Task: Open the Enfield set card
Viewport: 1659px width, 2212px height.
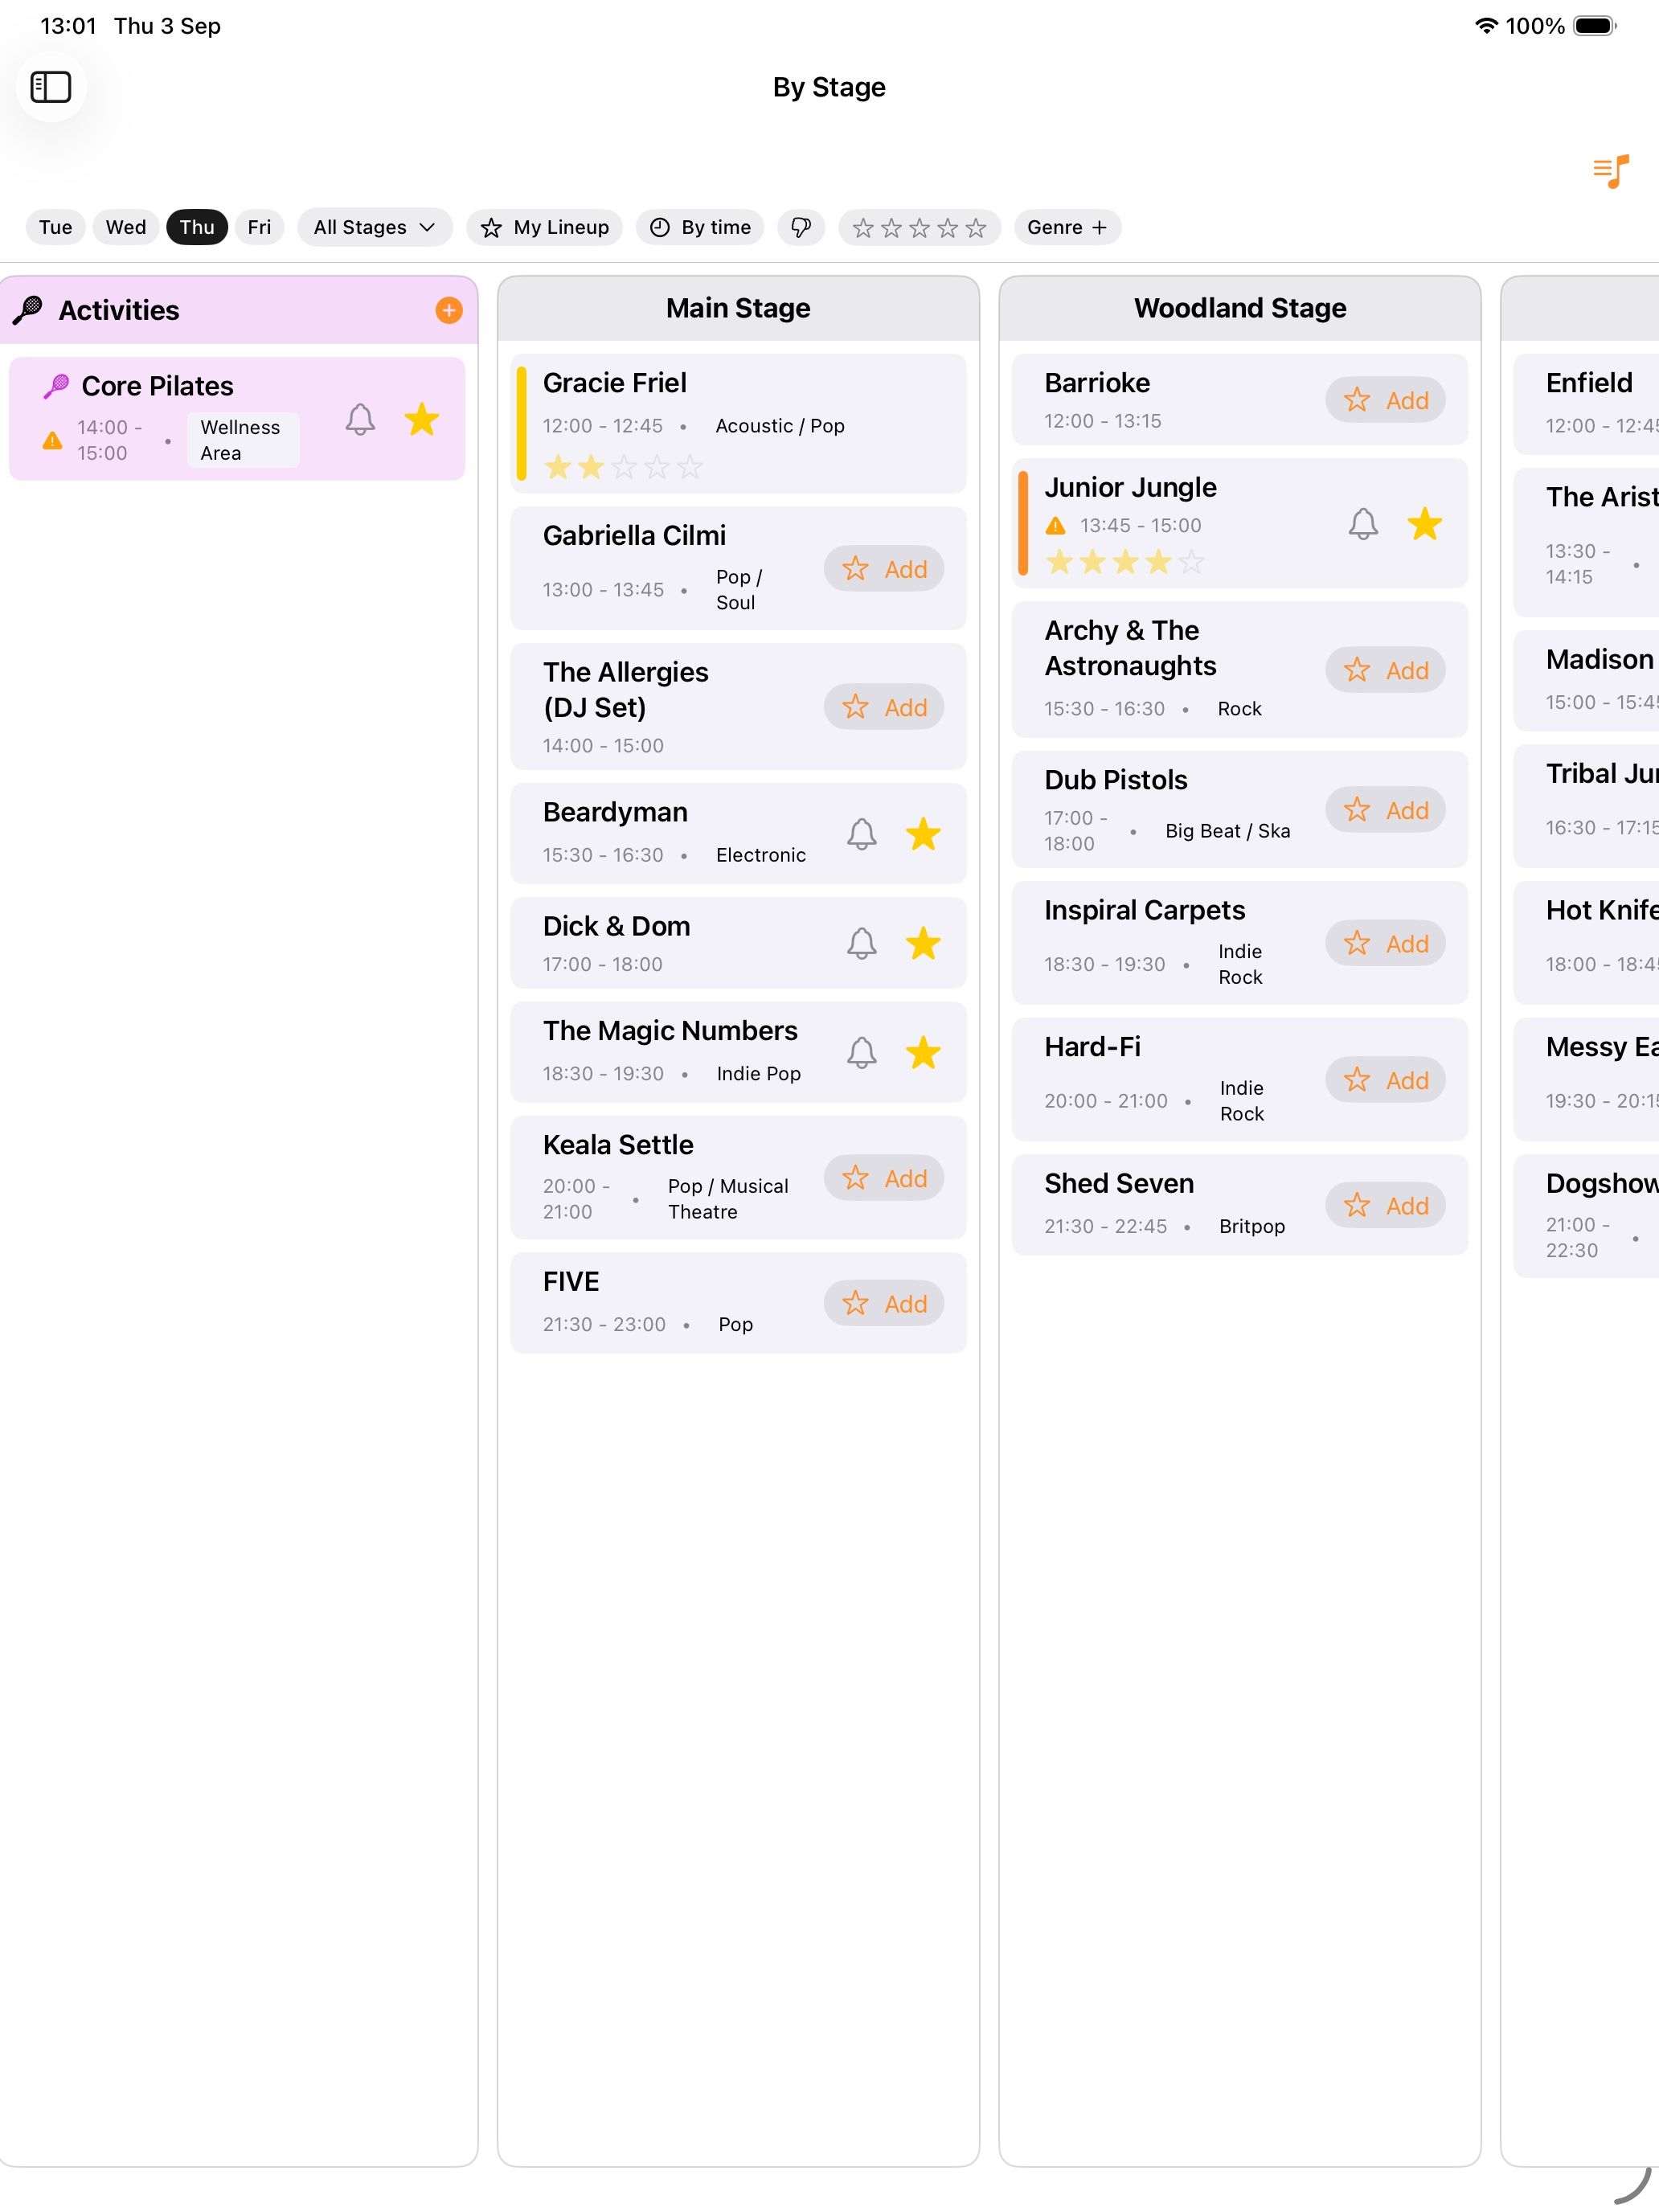Action: point(1587,404)
